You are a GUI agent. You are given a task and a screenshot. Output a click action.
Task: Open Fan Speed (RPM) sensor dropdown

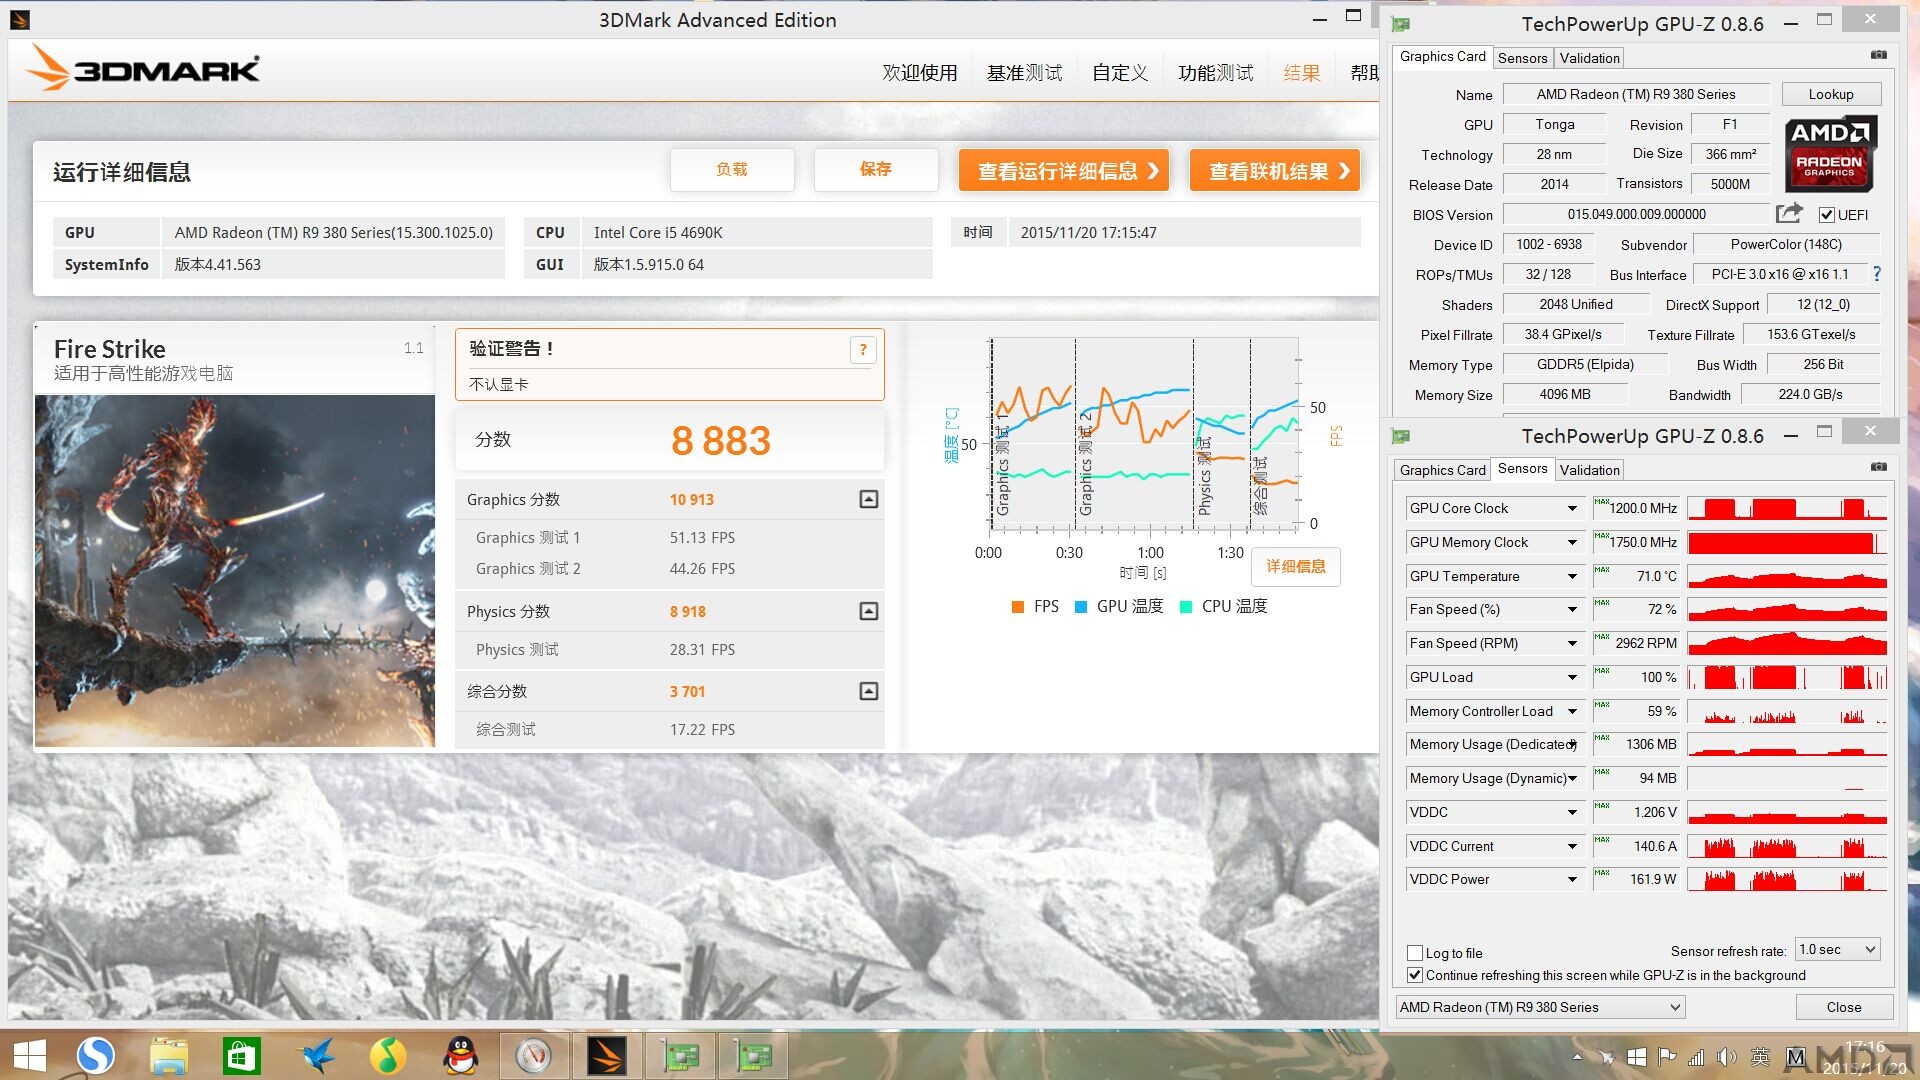coord(1572,644)
